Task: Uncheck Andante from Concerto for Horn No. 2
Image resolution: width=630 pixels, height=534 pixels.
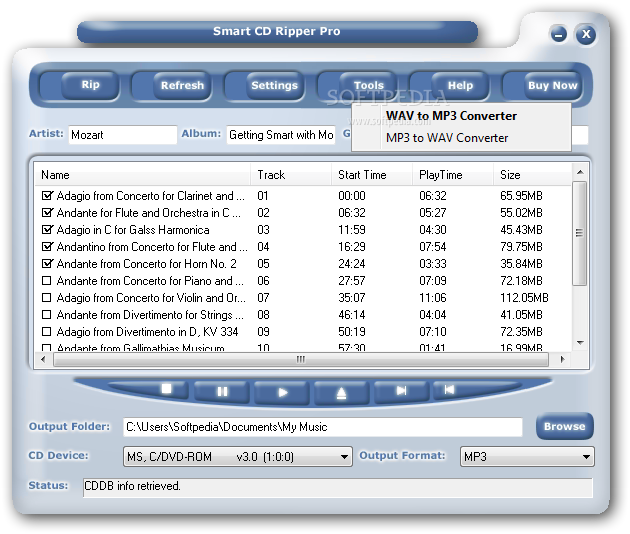Action: pos(47,264)
